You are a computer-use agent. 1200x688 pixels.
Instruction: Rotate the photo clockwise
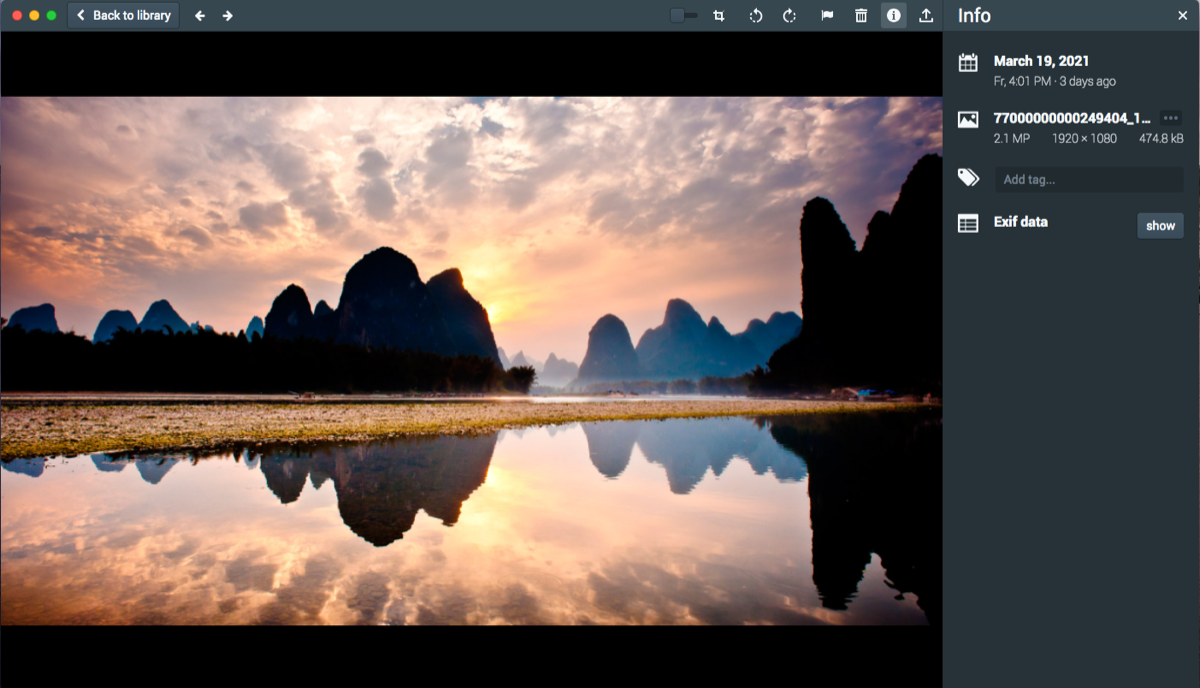(x=790, y=15)
